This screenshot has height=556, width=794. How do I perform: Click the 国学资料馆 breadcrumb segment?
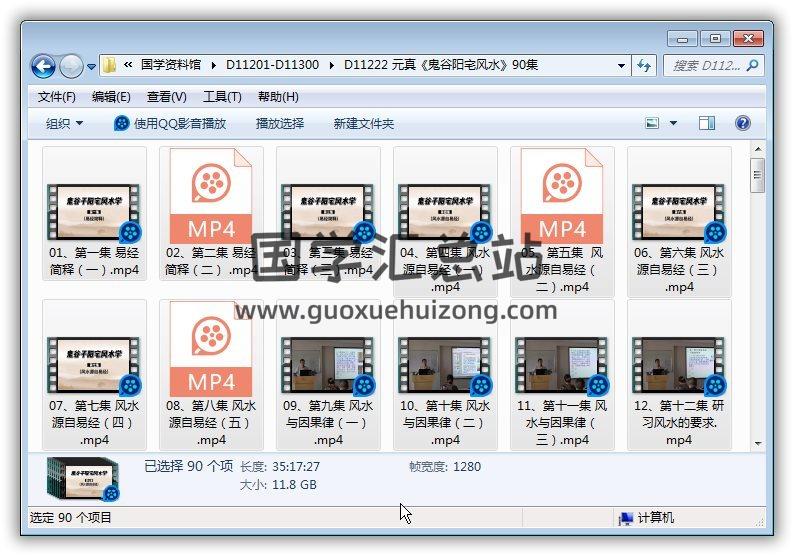(173, 65)
